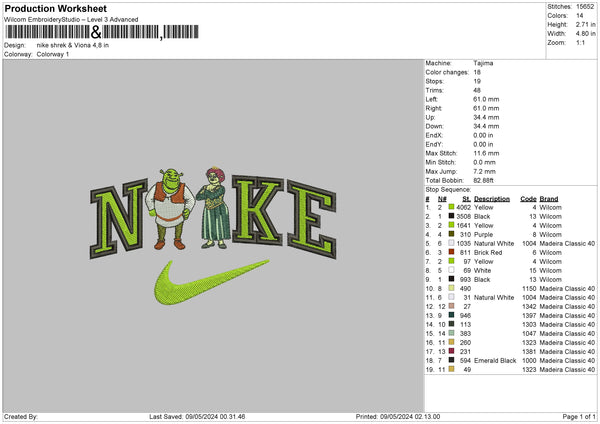Screen dimensions: 600x424
Task: Click the Colors value '14'
Action: click(x=580, y=16)
